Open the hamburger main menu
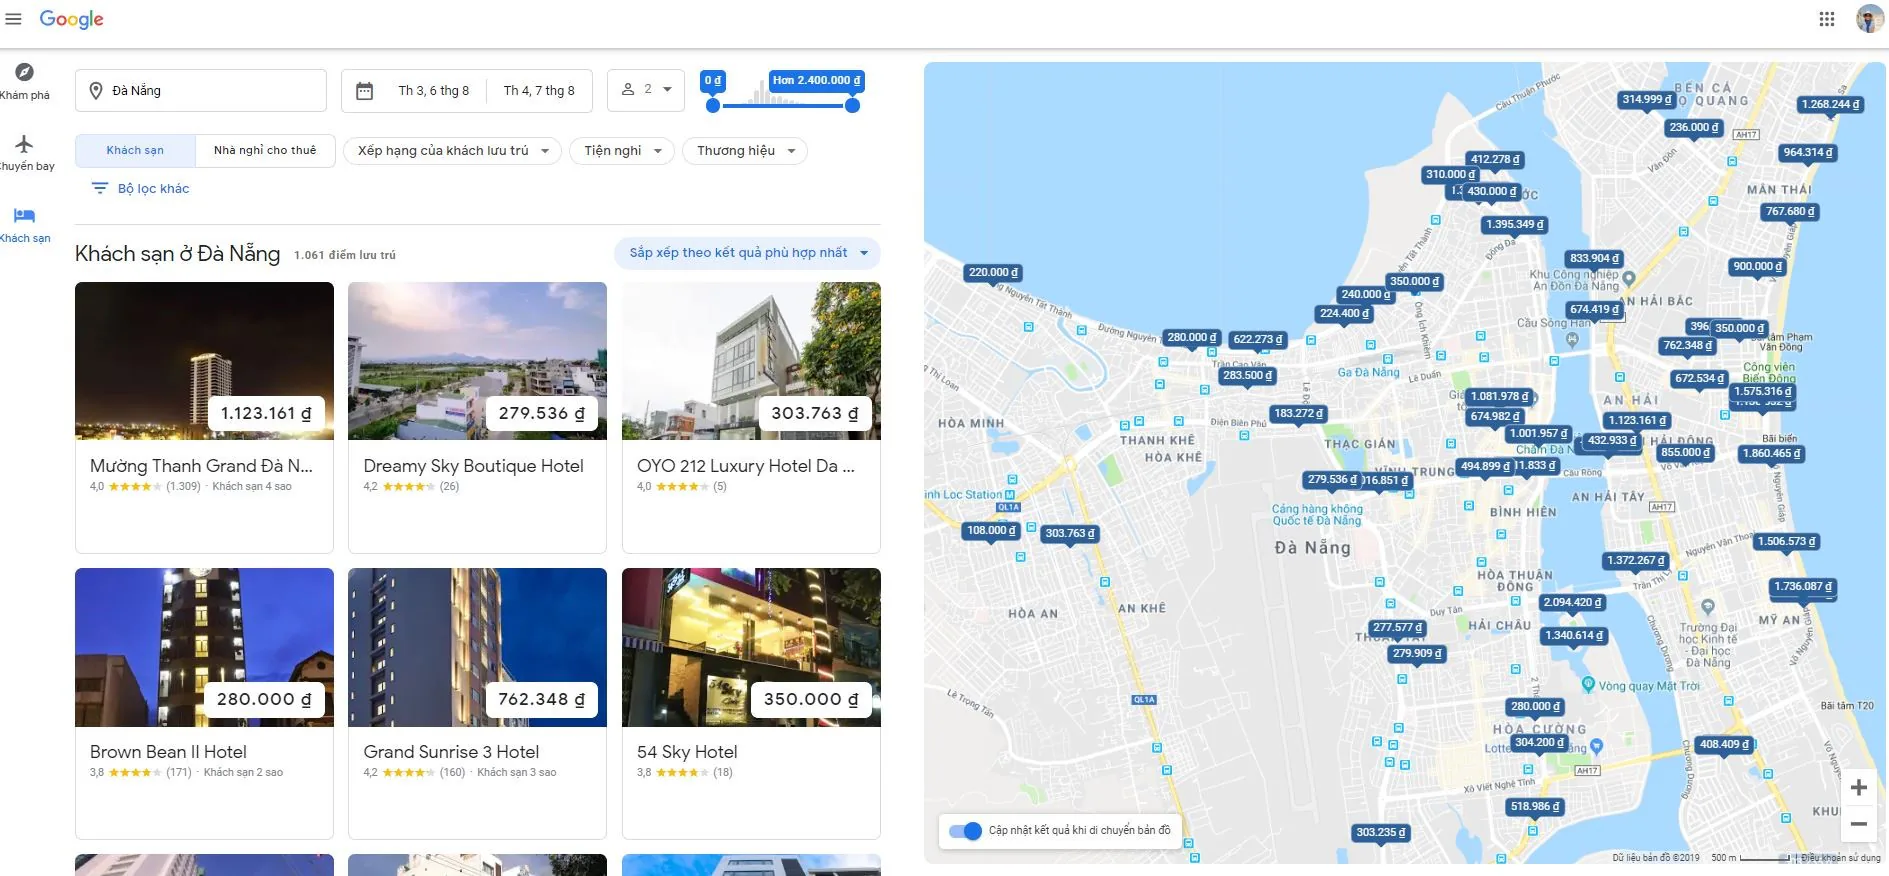The height and width of the screenshot is (876, 1889). coord(13,19)
